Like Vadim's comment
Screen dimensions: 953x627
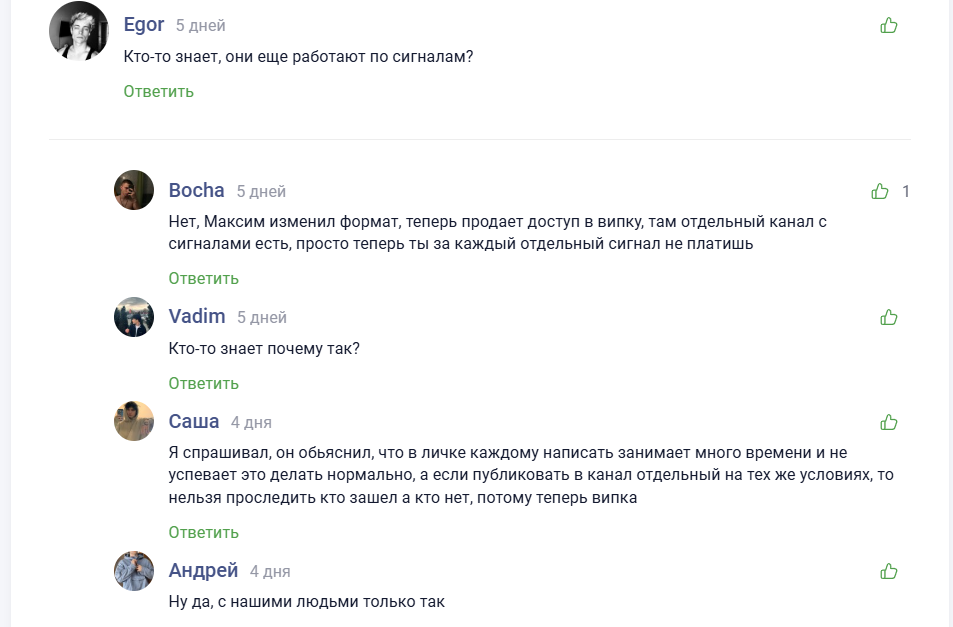click(x=888, y=317)
